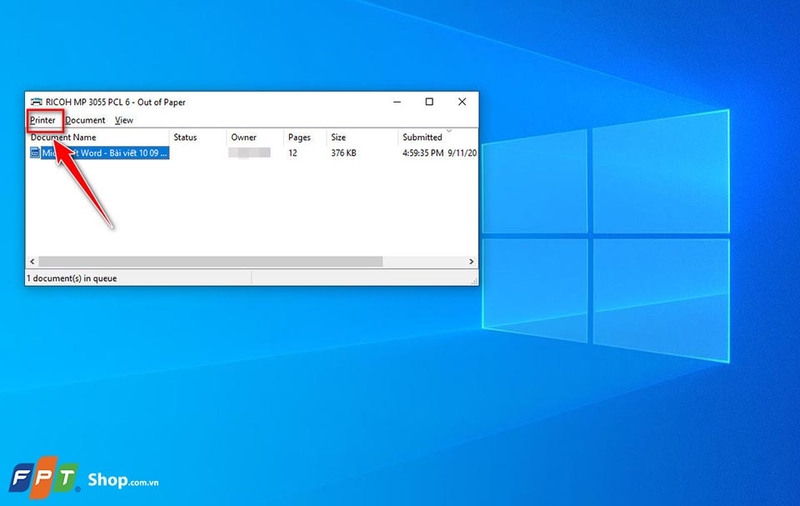
Task: Click the 12 pages cell of print job
Action: pyautogui.click(x=293, y=153)
